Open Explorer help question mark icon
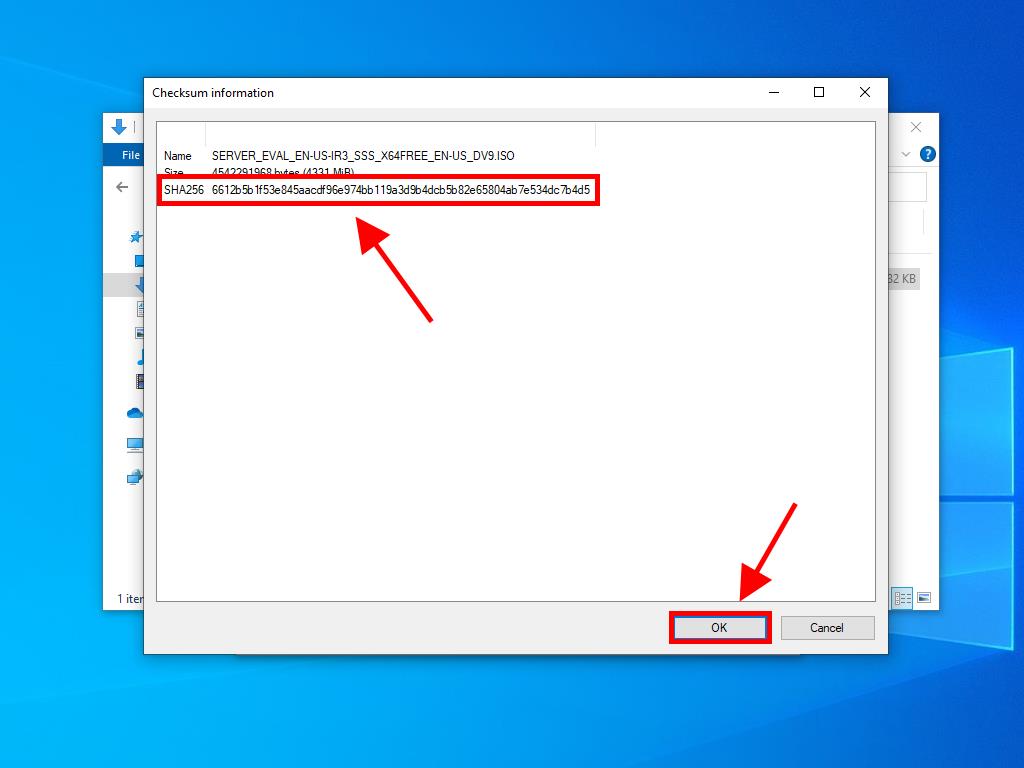Viewport: 1024px width, 768px height. (x=927, y=154)
